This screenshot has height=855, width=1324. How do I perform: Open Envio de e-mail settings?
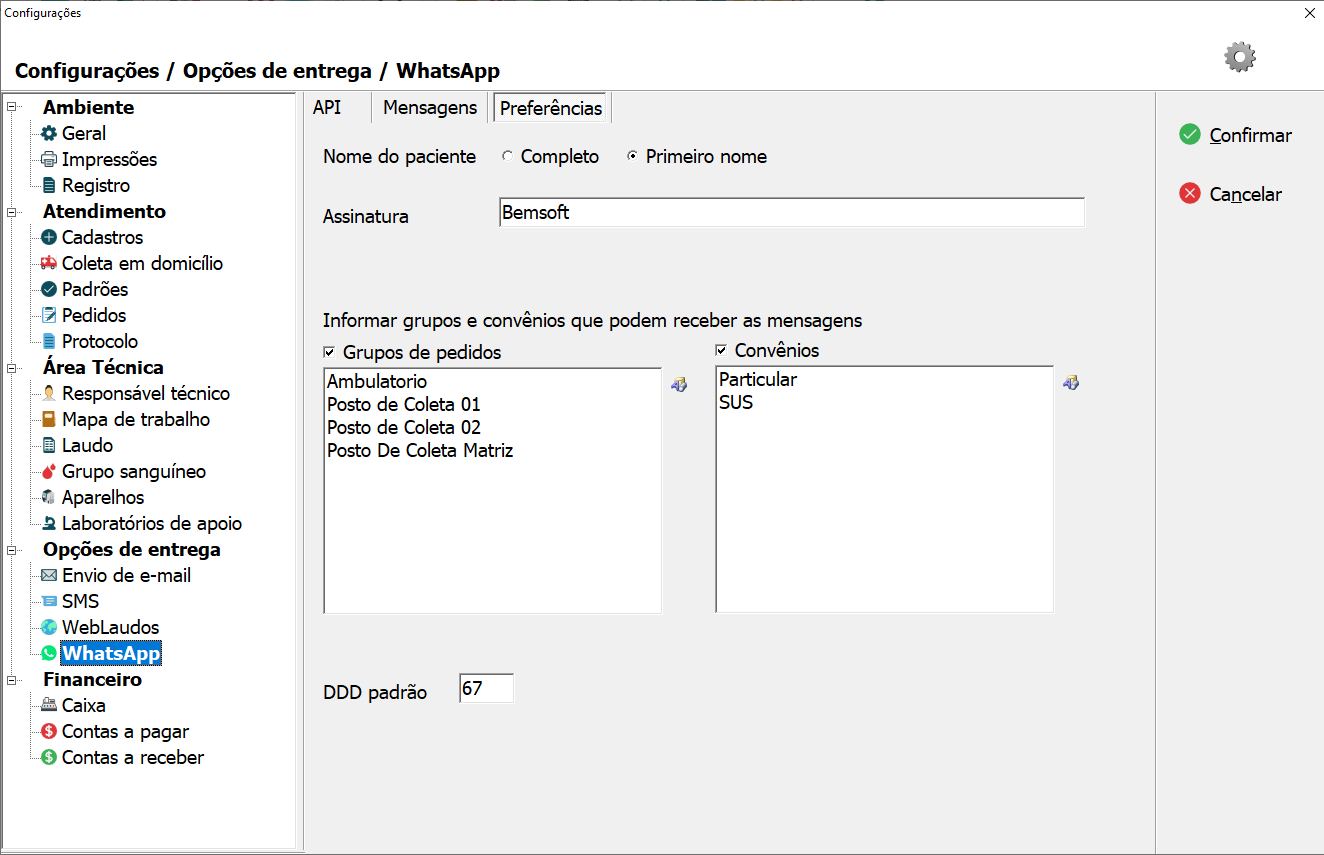tap(126, 575)
